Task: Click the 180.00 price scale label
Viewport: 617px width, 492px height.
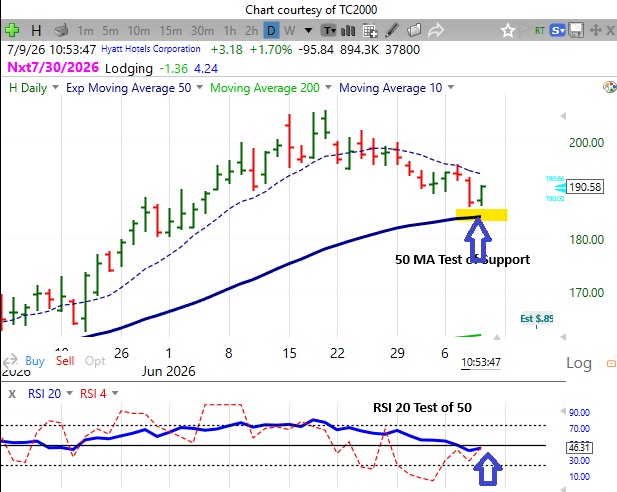Action: (586, 239)
